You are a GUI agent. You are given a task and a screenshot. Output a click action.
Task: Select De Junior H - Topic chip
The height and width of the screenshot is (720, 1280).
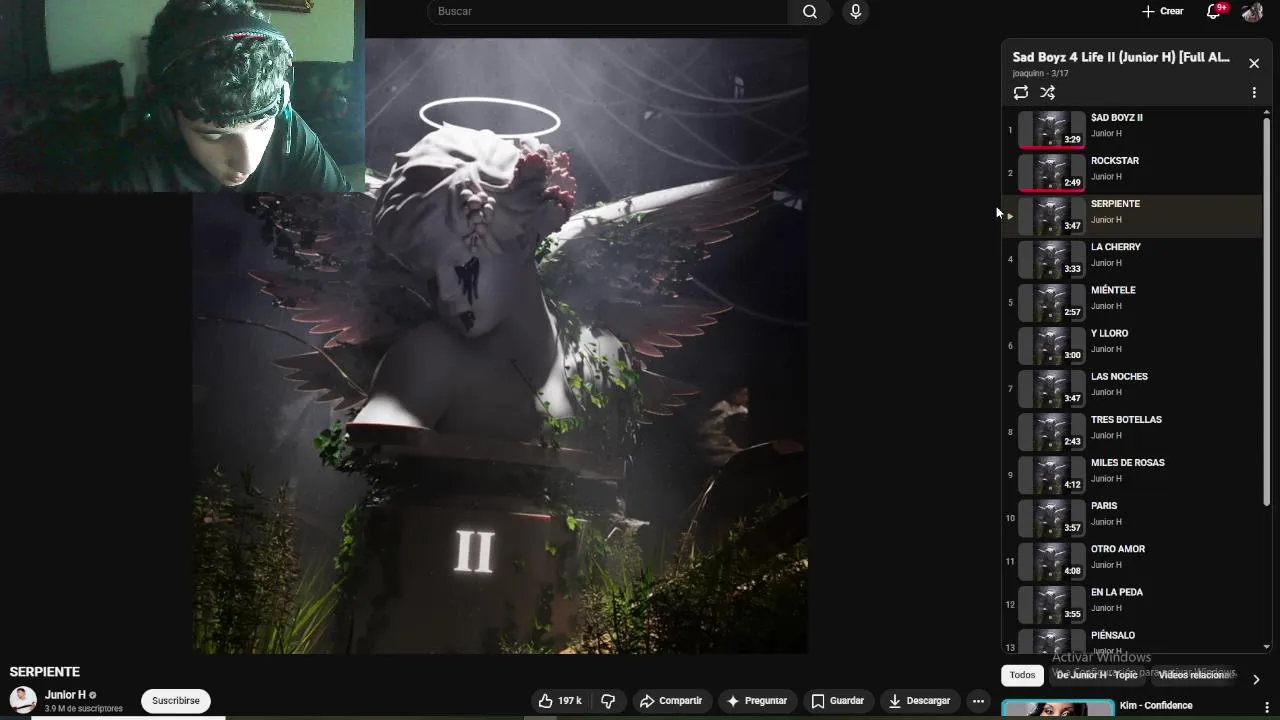point(1097,675)
